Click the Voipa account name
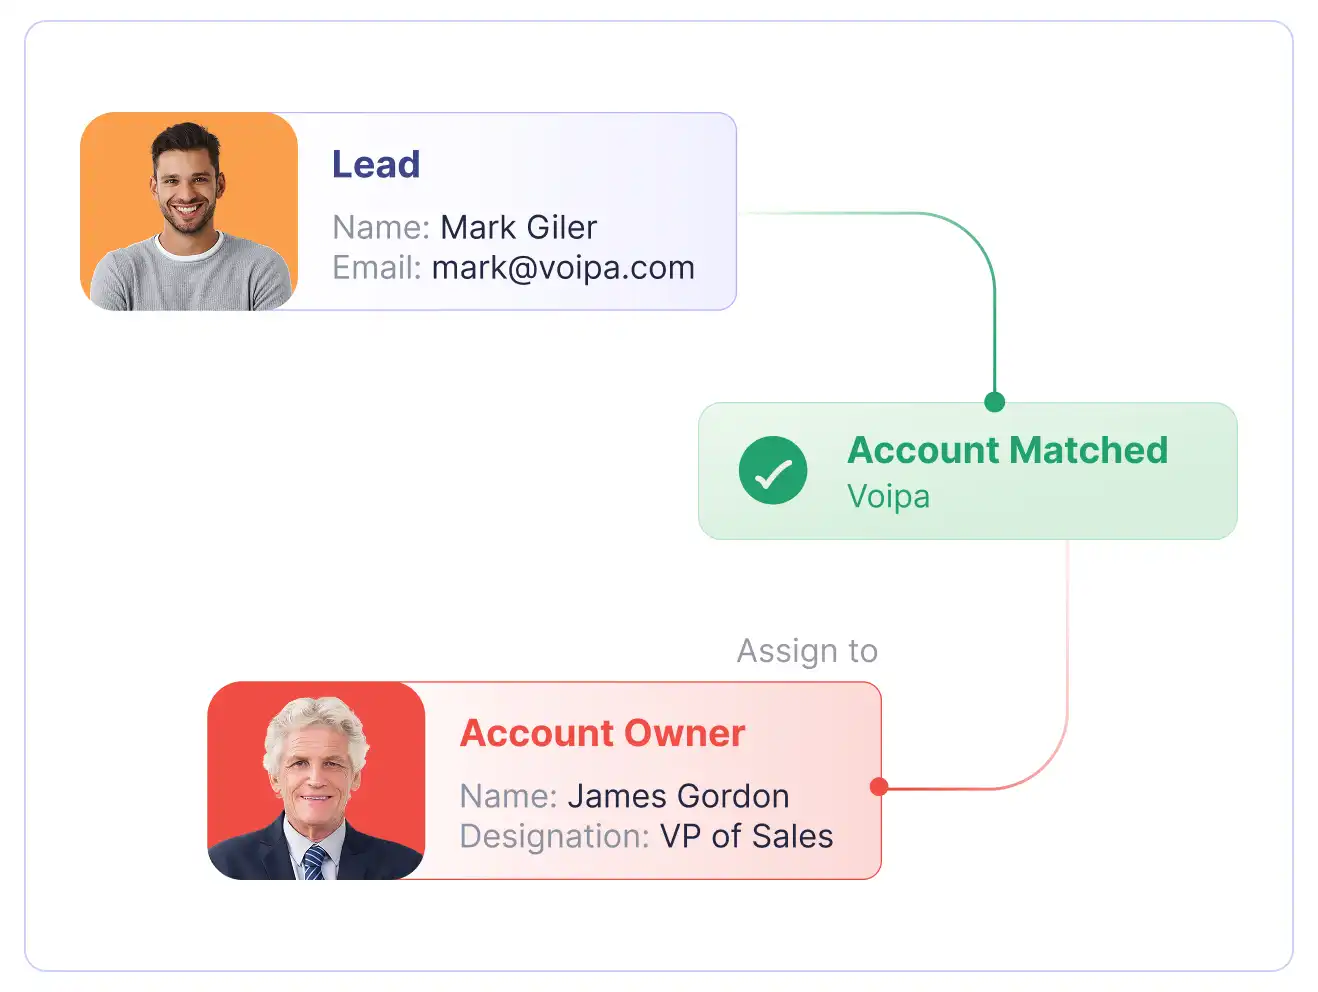This screenshot has width=1318, height=992. pos(889,497)
